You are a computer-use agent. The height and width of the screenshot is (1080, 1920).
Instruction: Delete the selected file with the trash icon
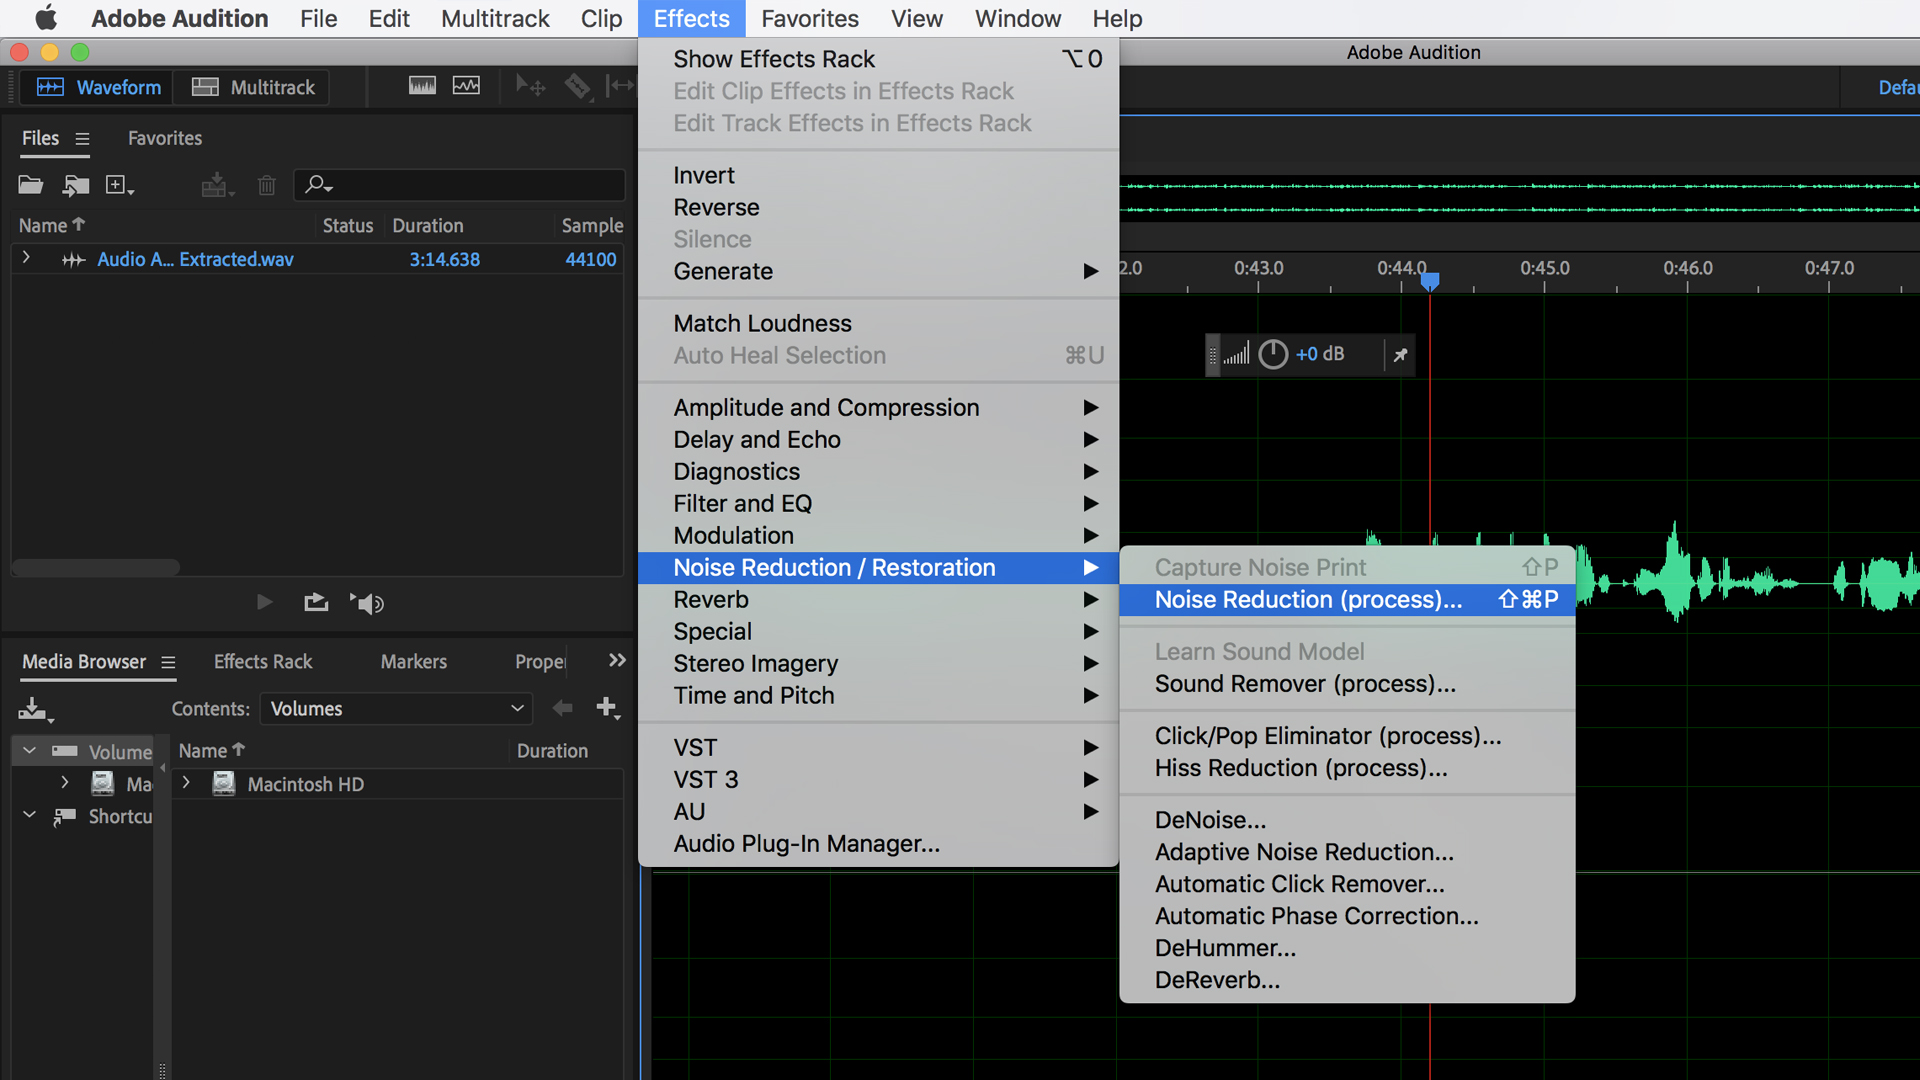(266, 185)
